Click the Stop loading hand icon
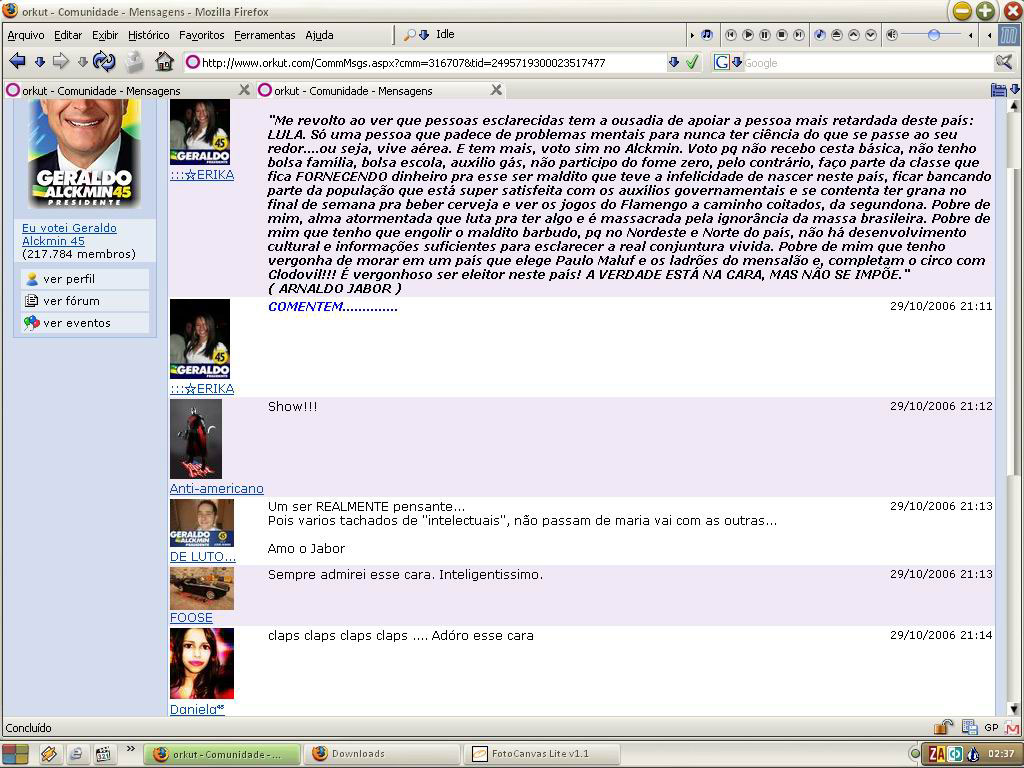The image size is (1024, 768). point(135,61)
